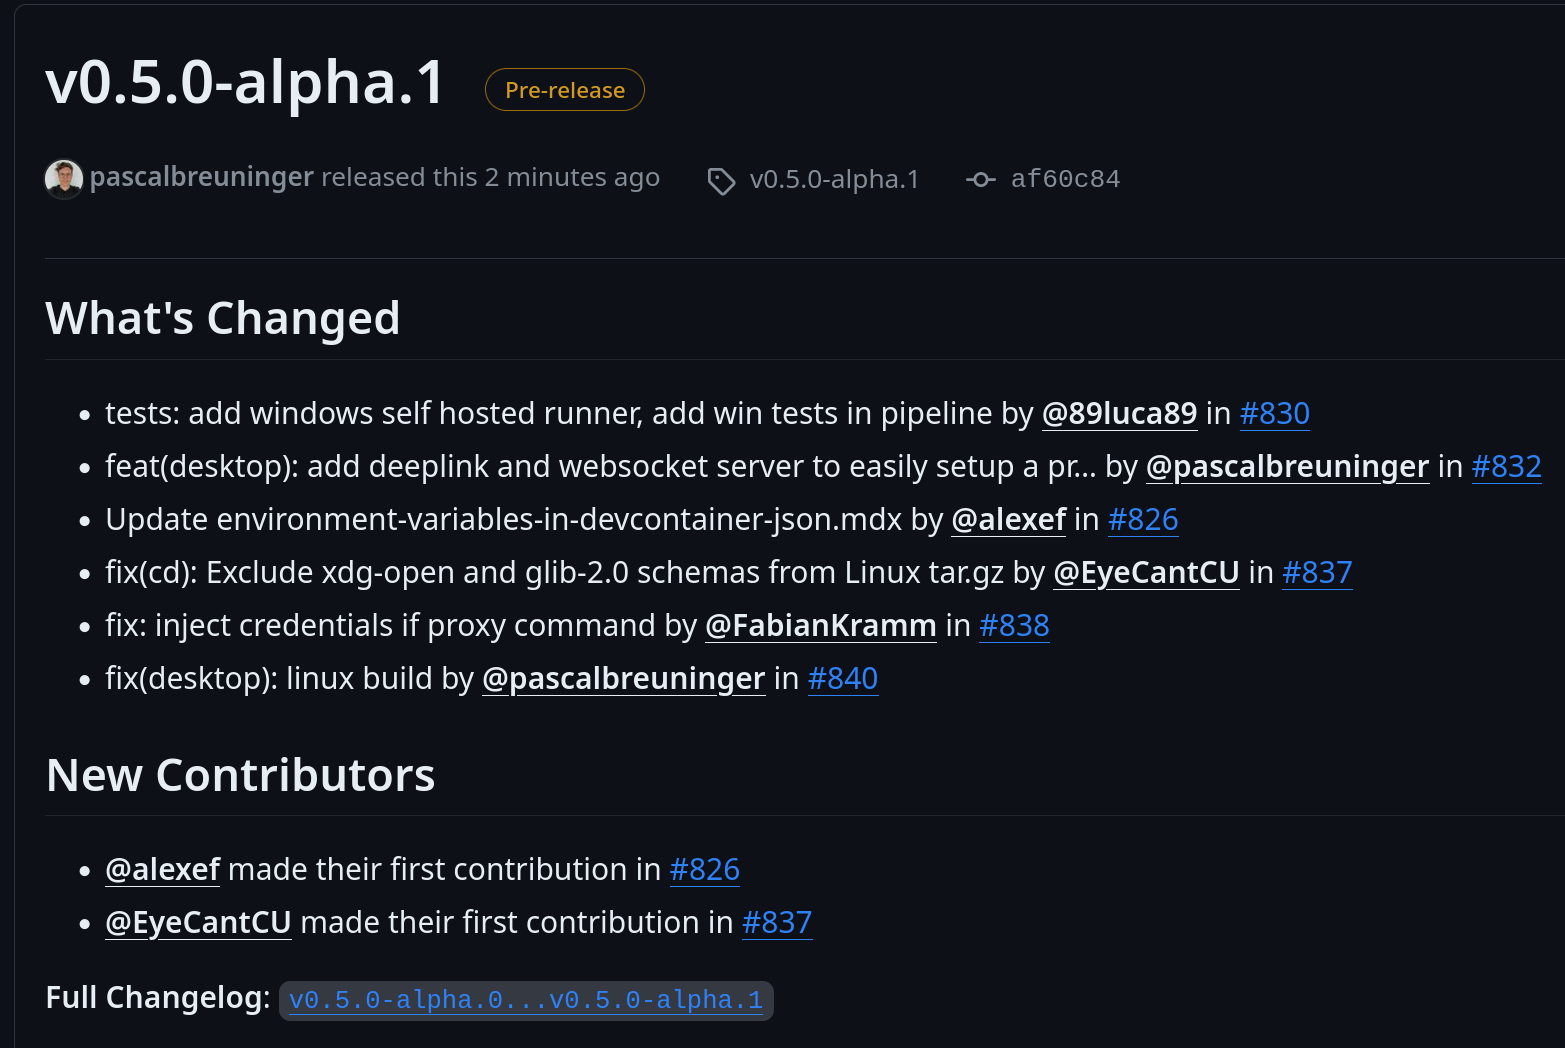Click the commit icon beside af60c84
1565x1048 pixels.
[x=980, y=180]
